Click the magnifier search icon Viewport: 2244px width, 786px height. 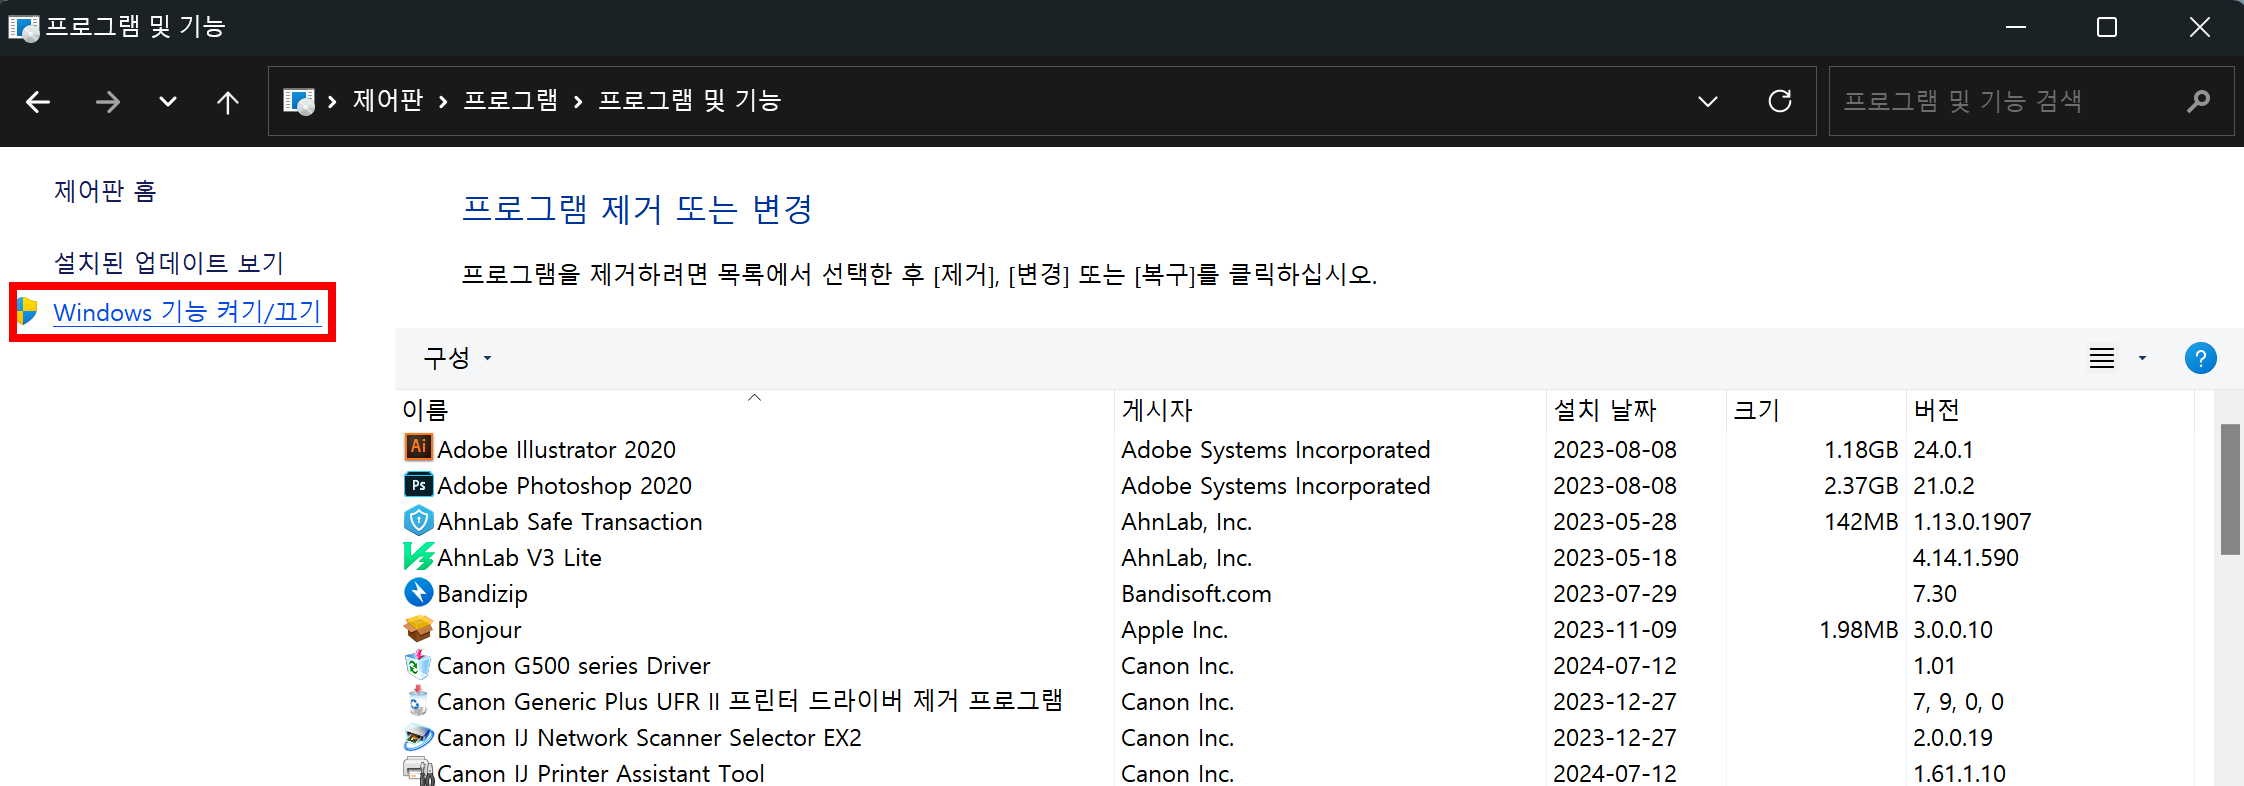pos(2198,101)
